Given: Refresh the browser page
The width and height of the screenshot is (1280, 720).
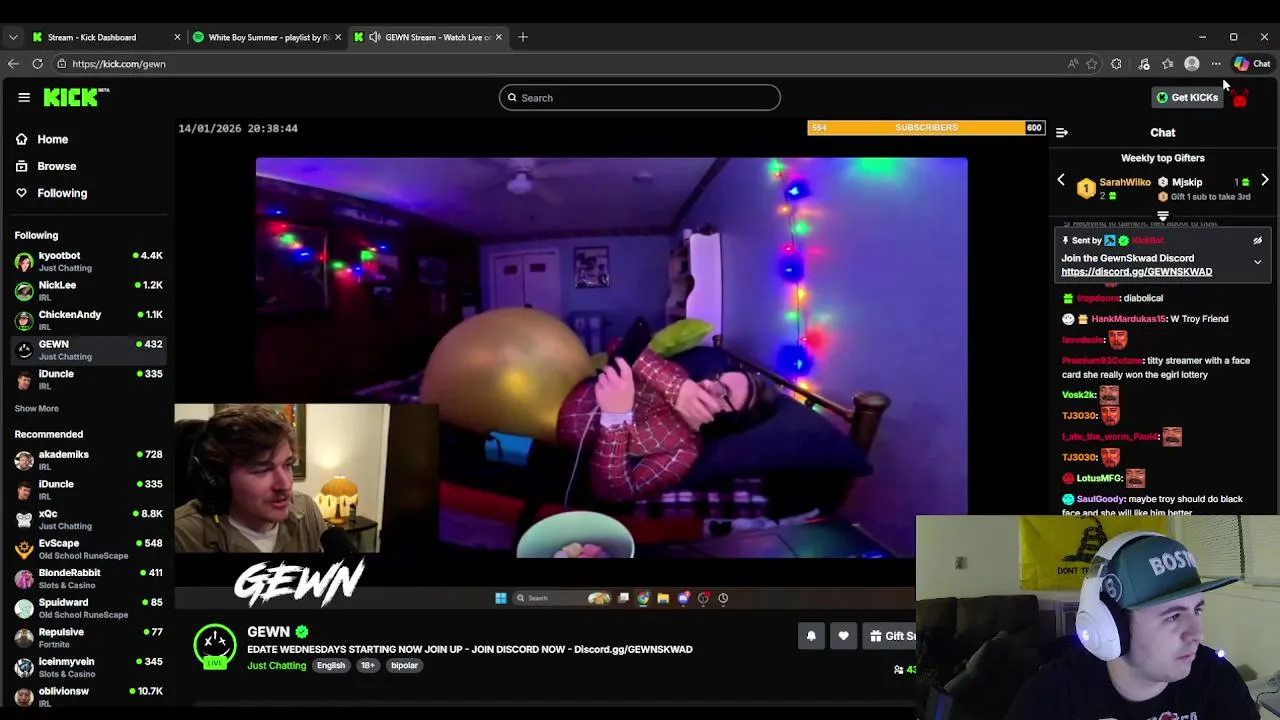Looking at the screenshot, I should [37, 64].
